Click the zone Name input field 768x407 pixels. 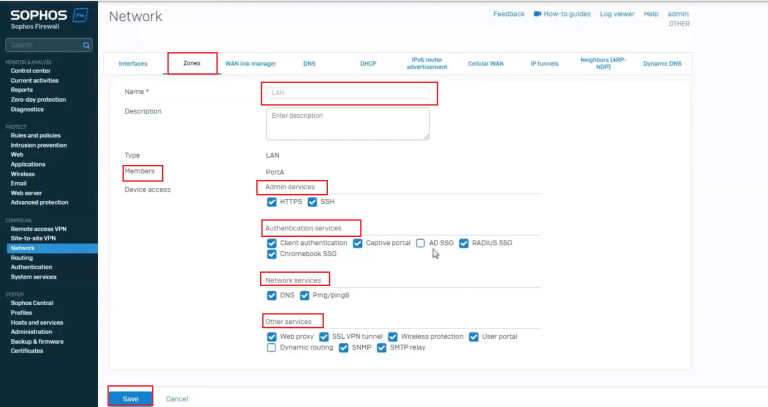(348, 93)
